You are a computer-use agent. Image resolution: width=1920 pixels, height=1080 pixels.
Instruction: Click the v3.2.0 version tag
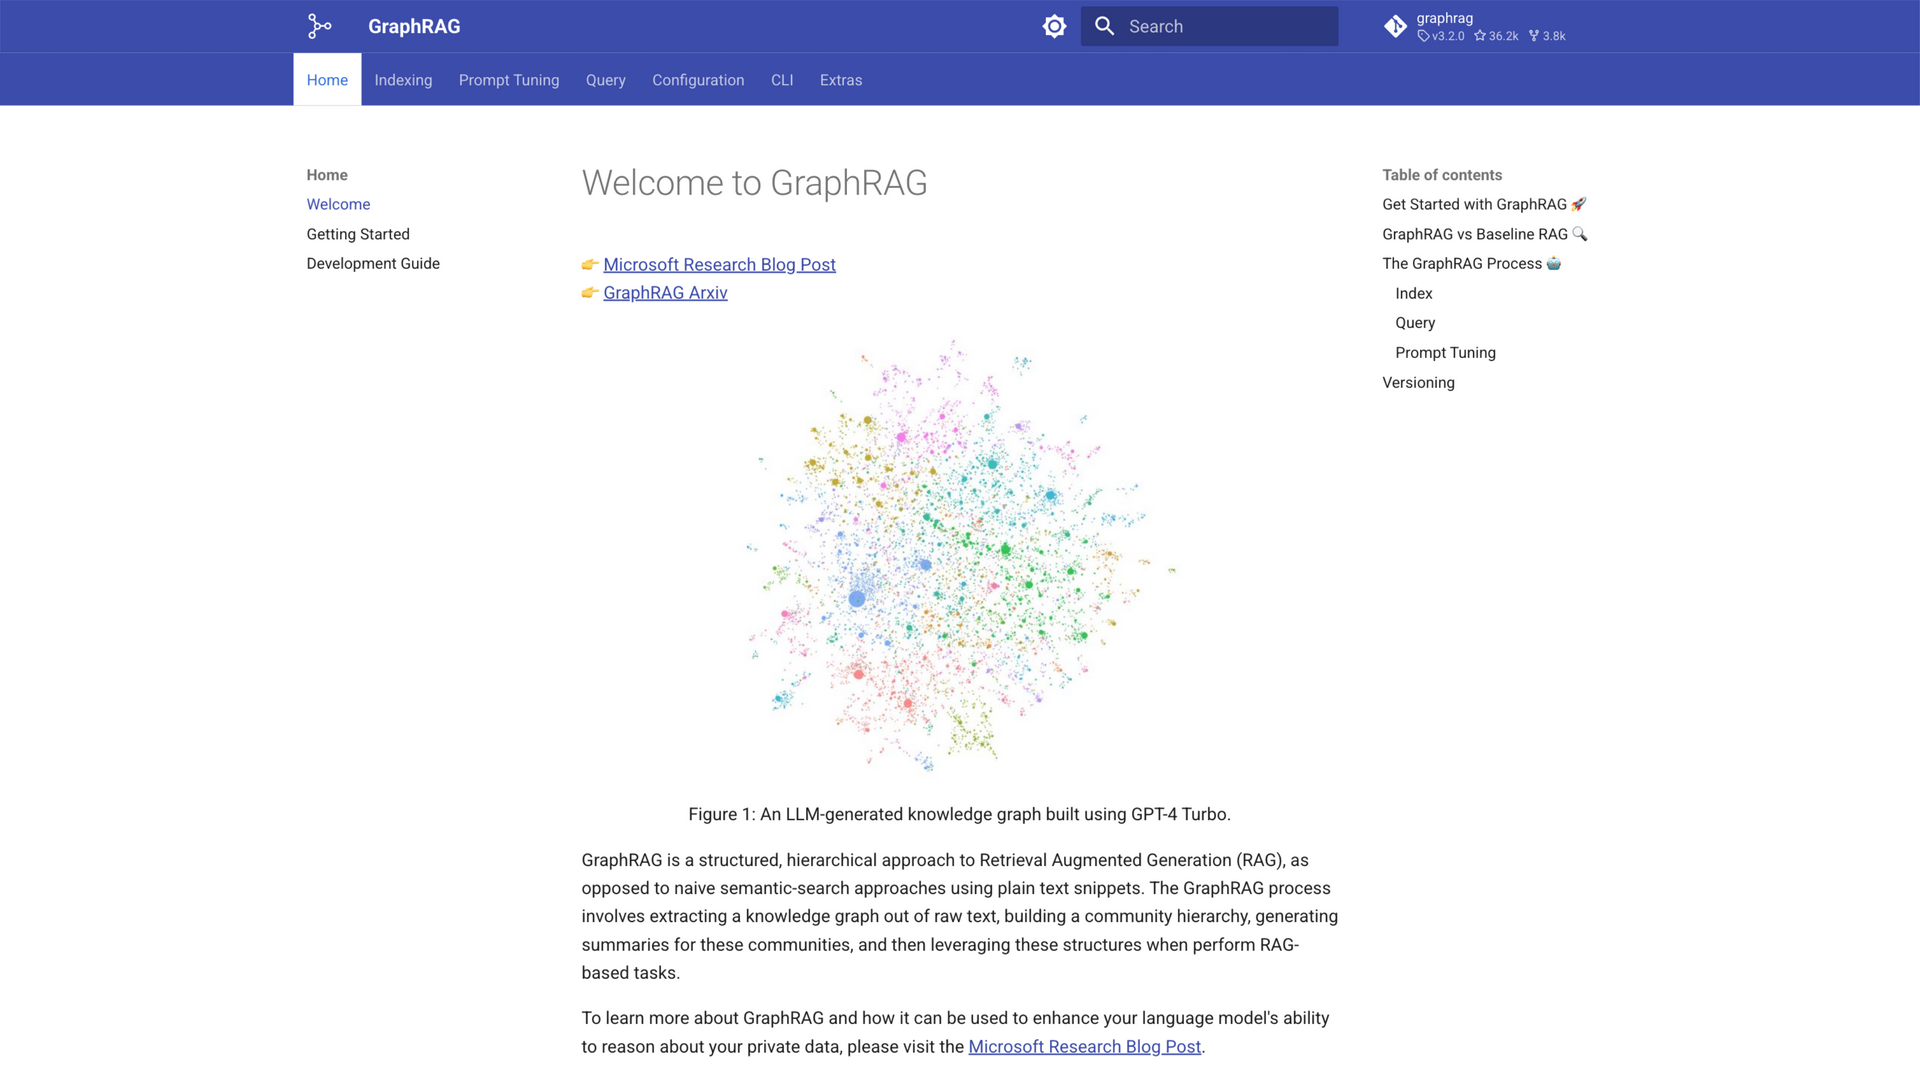coord(1441,36)
